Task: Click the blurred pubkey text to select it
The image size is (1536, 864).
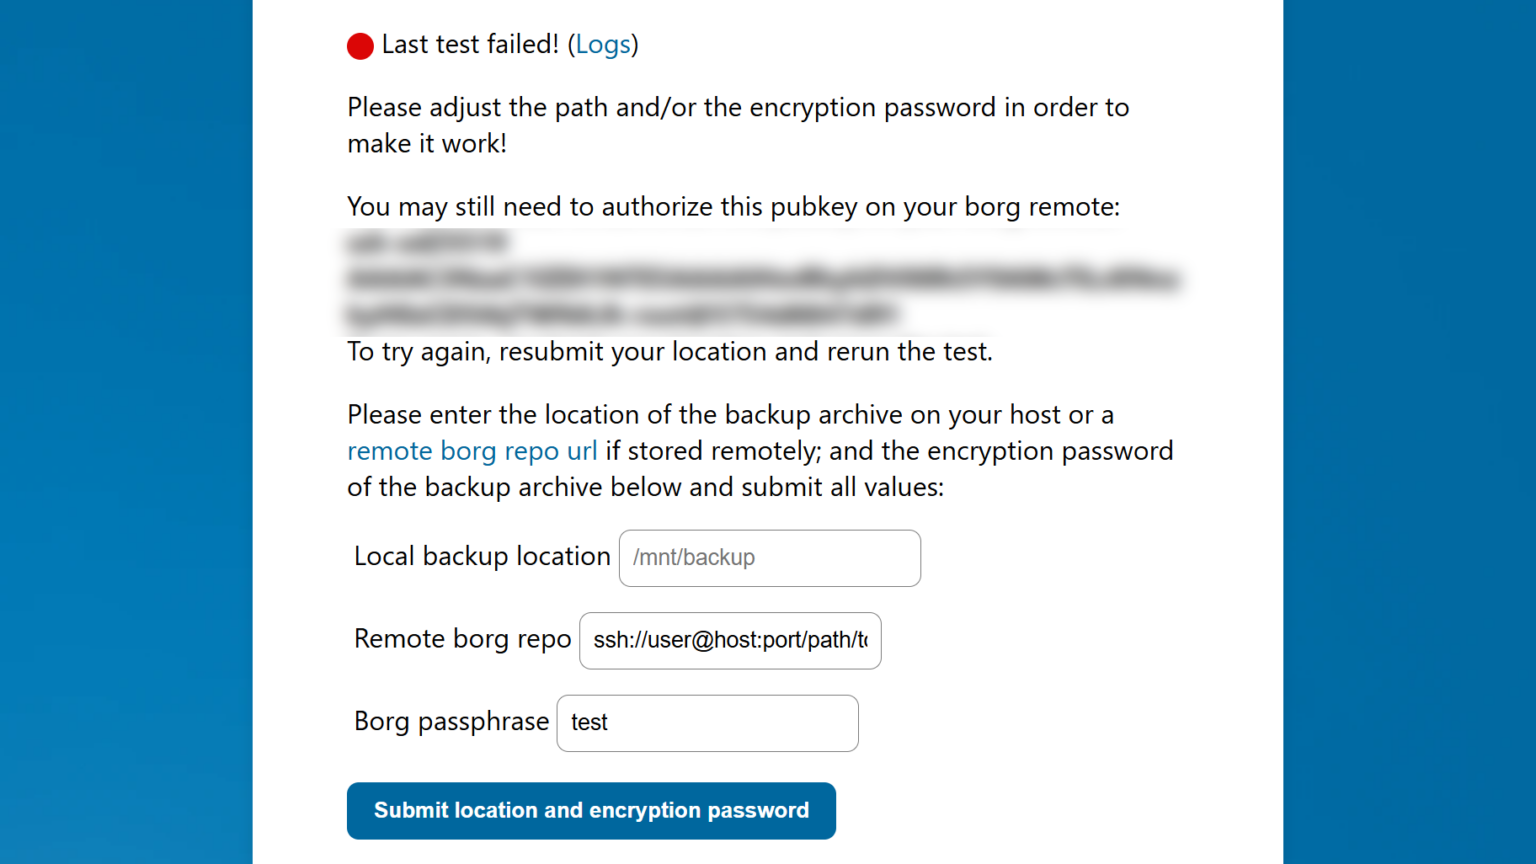Action: (760, 278)
